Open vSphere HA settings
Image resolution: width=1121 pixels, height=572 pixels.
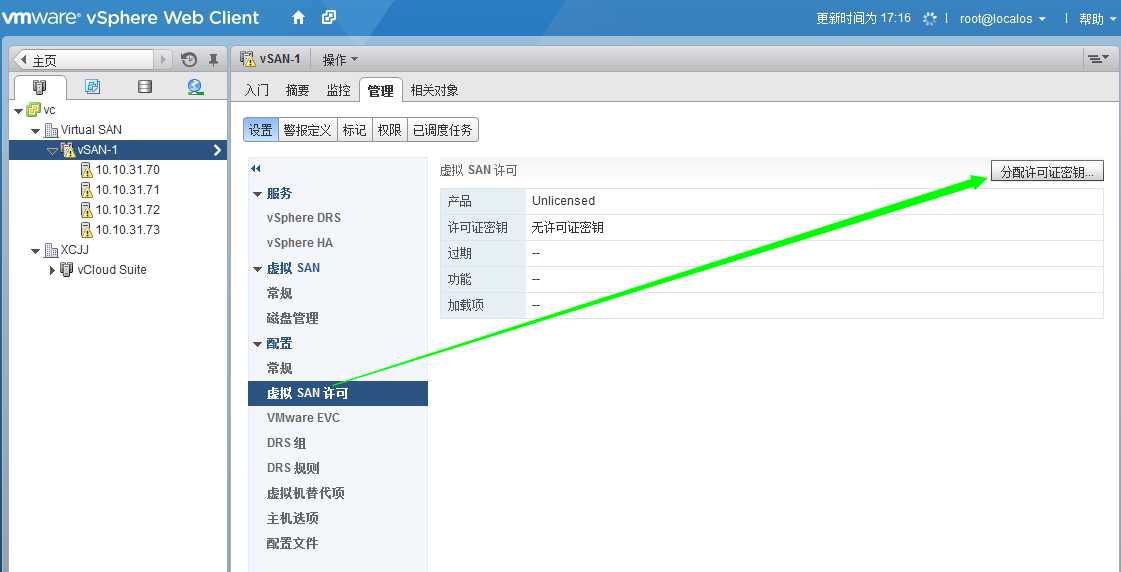[300, 243]
